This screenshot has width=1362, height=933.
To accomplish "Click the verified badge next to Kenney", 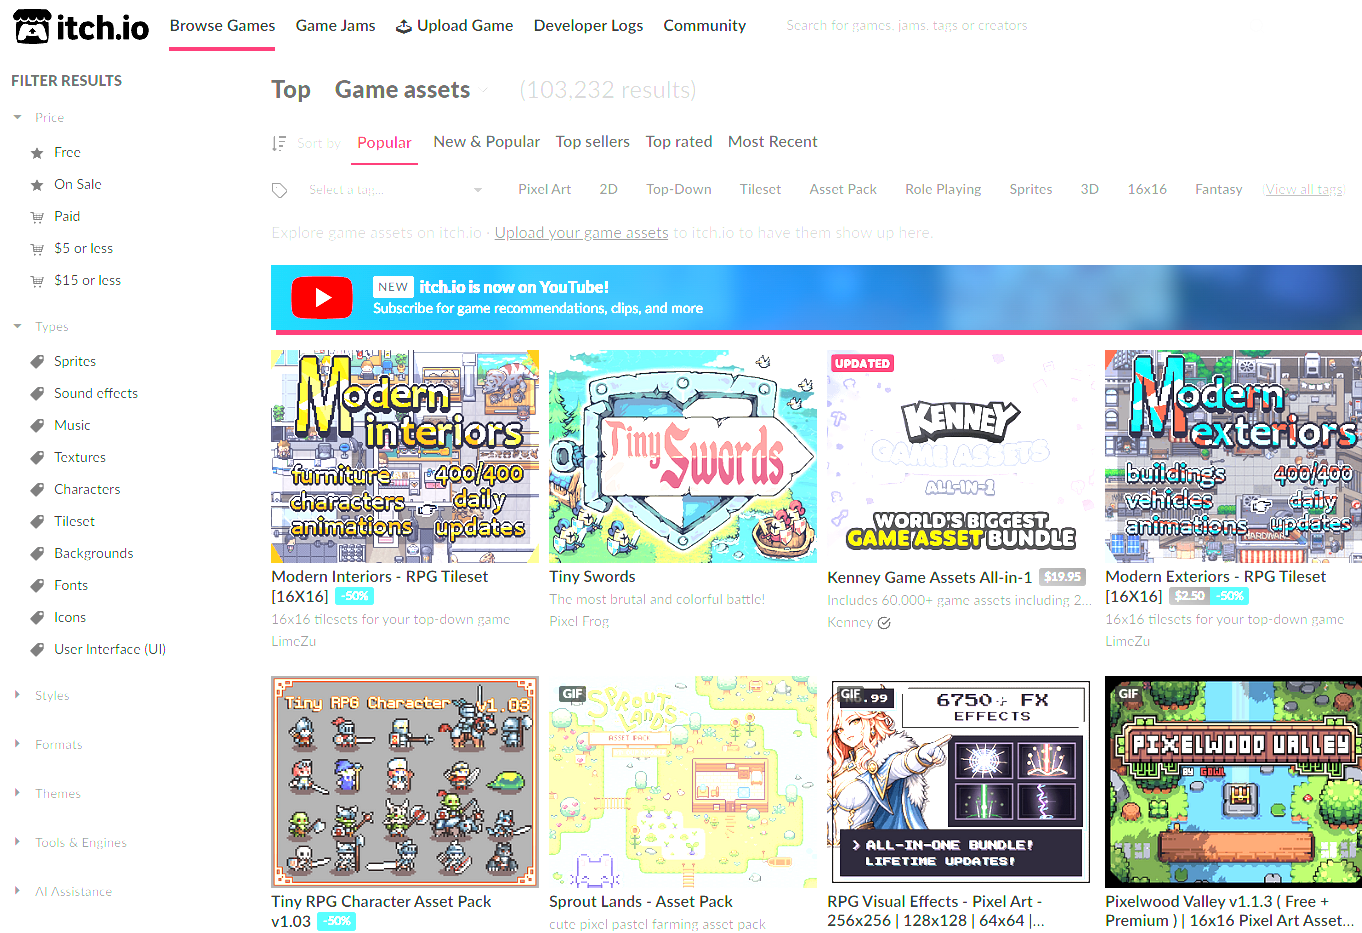I will [x=884, y=623].
